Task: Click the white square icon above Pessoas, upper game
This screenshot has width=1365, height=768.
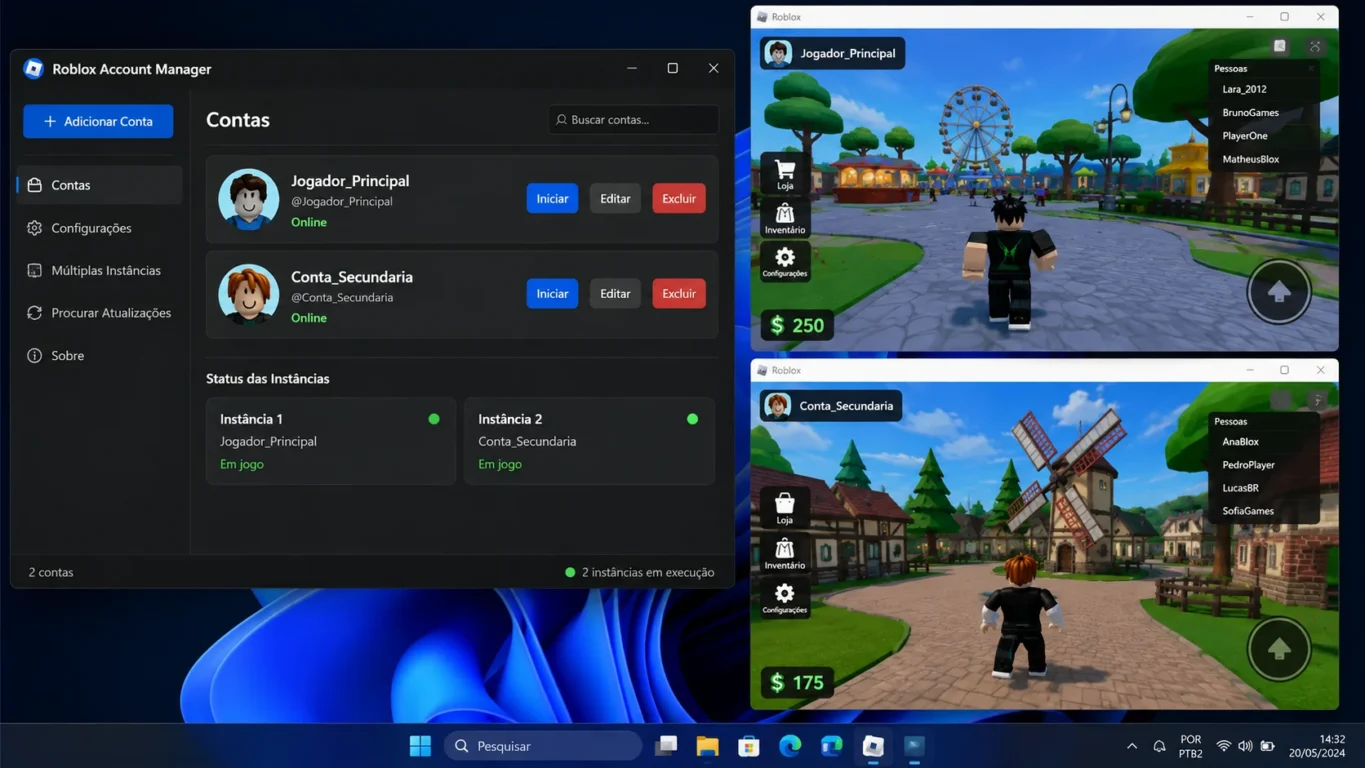Action: click(x=1280, y=46)
